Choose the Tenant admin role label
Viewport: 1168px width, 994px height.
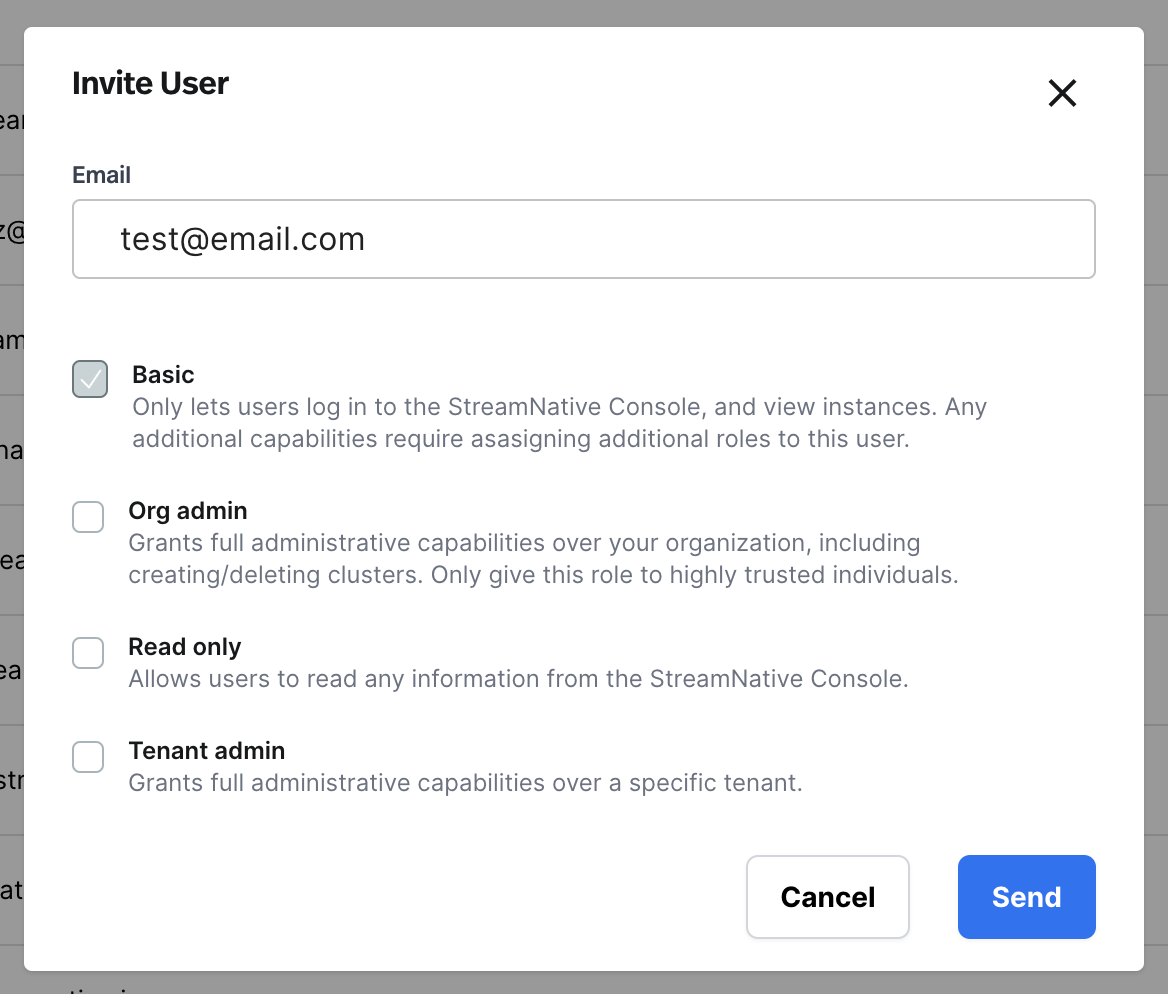click(207, 751)
